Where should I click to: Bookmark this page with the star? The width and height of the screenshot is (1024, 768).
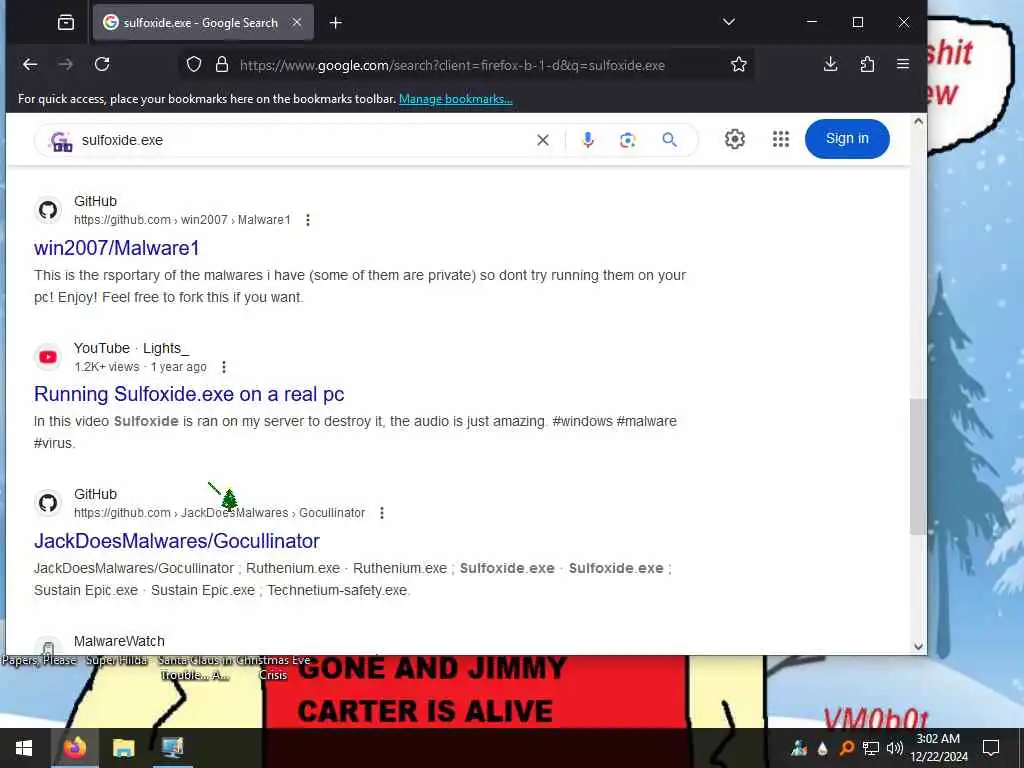739,65
